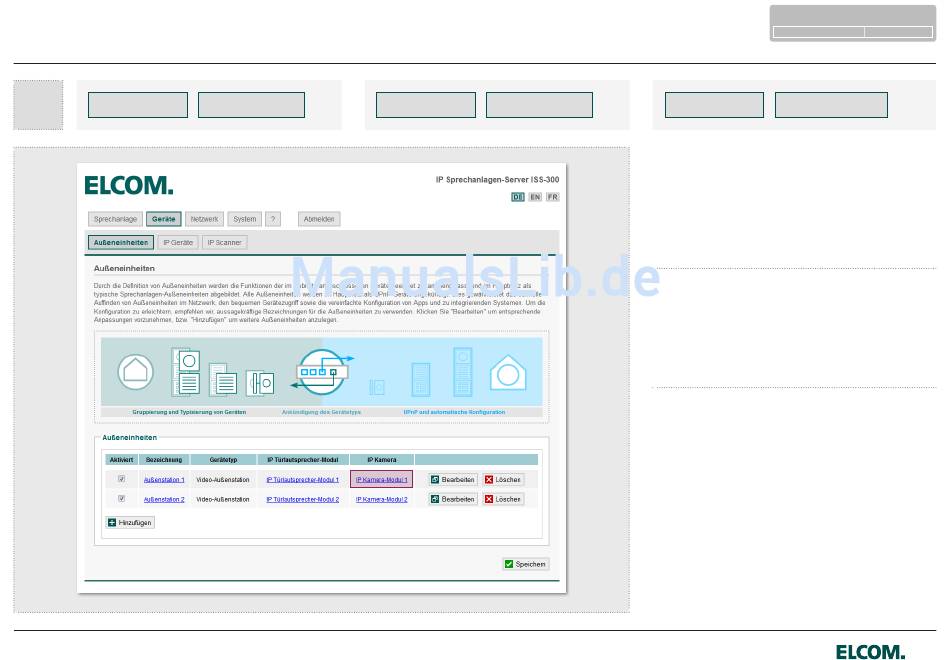Open the IP Kamera-Modul 1 link
The height and width of the screenshot is (660, 950).
click(x=381, y=480)
